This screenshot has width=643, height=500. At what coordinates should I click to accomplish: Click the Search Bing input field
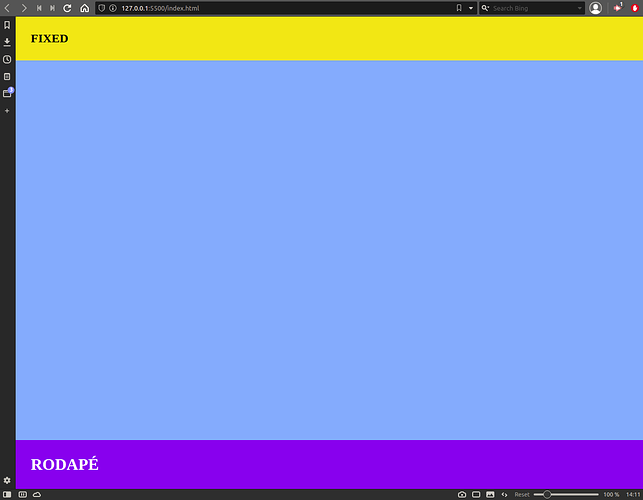[533, 8]
